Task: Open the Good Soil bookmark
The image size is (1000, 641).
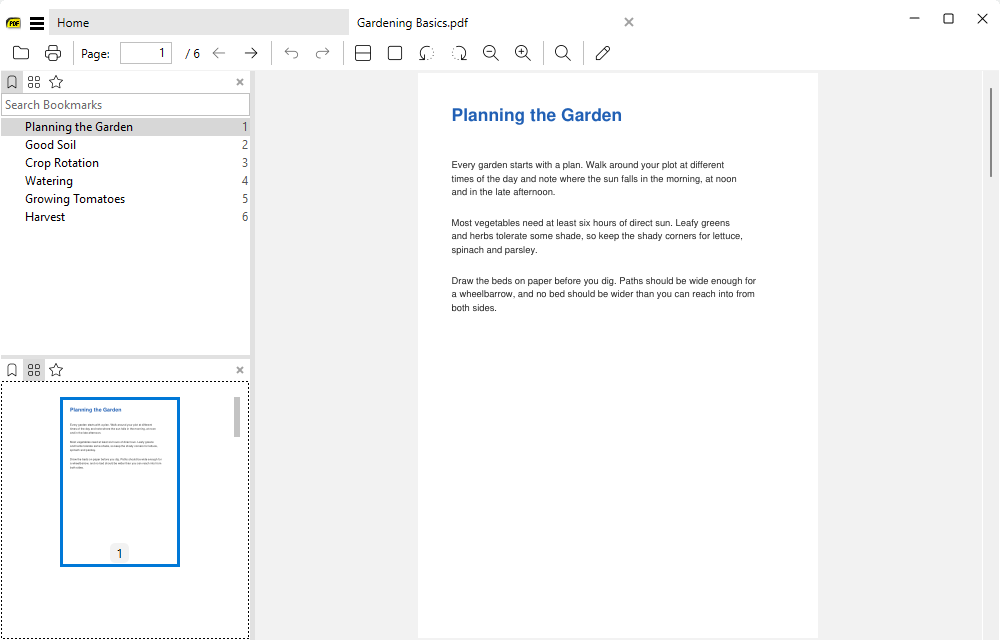Action: (126, 145)
